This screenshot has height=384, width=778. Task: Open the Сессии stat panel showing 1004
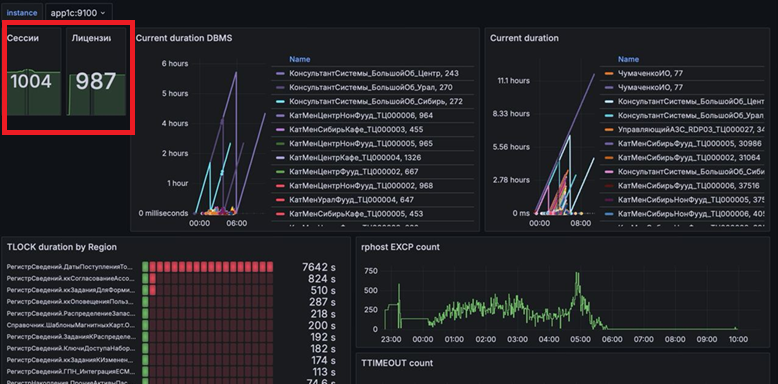34,71
